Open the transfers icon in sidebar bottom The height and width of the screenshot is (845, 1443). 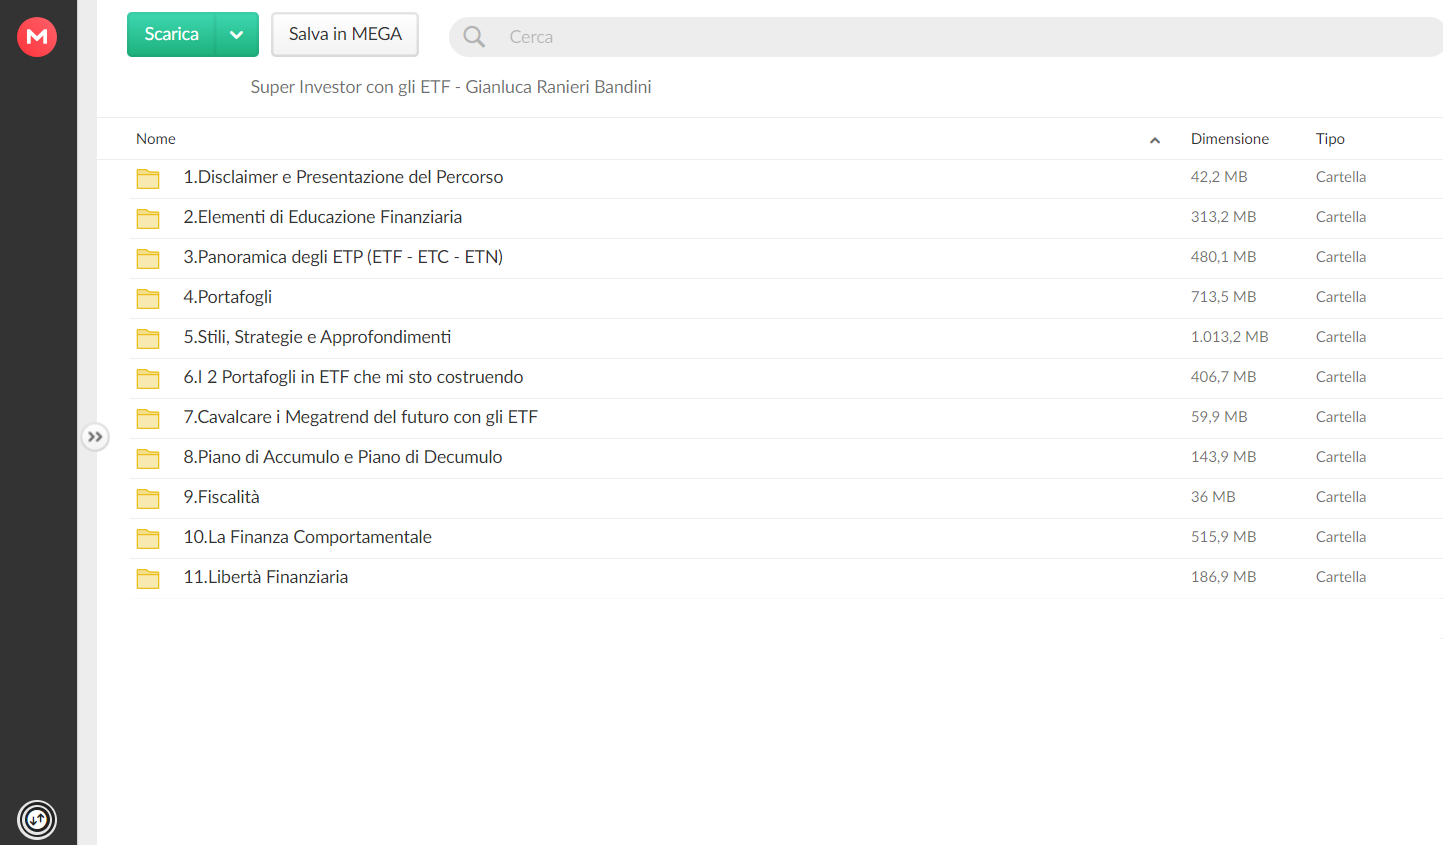(x=37, y=820)
